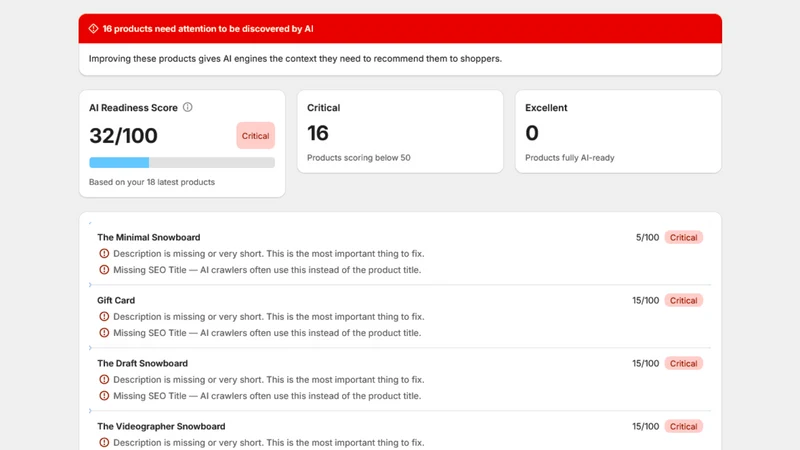The width and height of the screenshot is (800, 450).
Task: Click 'Products scoring below 50' text
Action: (359, 158)
